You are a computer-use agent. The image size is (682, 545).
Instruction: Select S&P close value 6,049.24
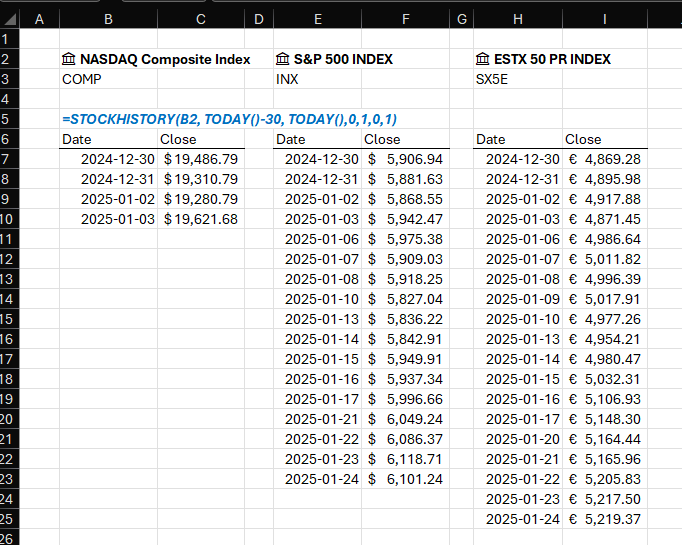(x=405, y=419)
